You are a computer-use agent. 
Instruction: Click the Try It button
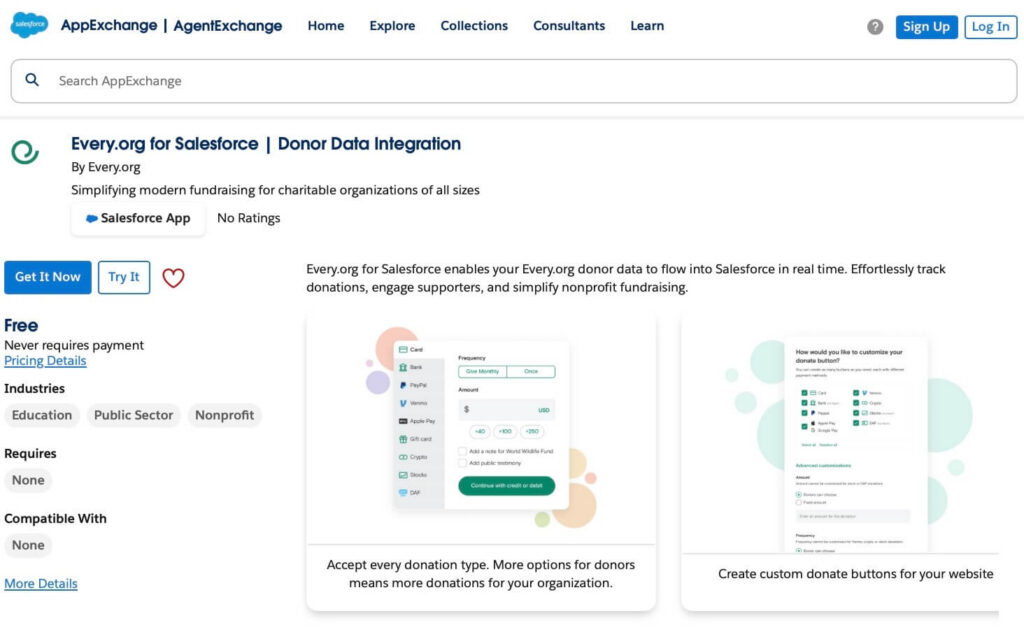tap(124, 277)
